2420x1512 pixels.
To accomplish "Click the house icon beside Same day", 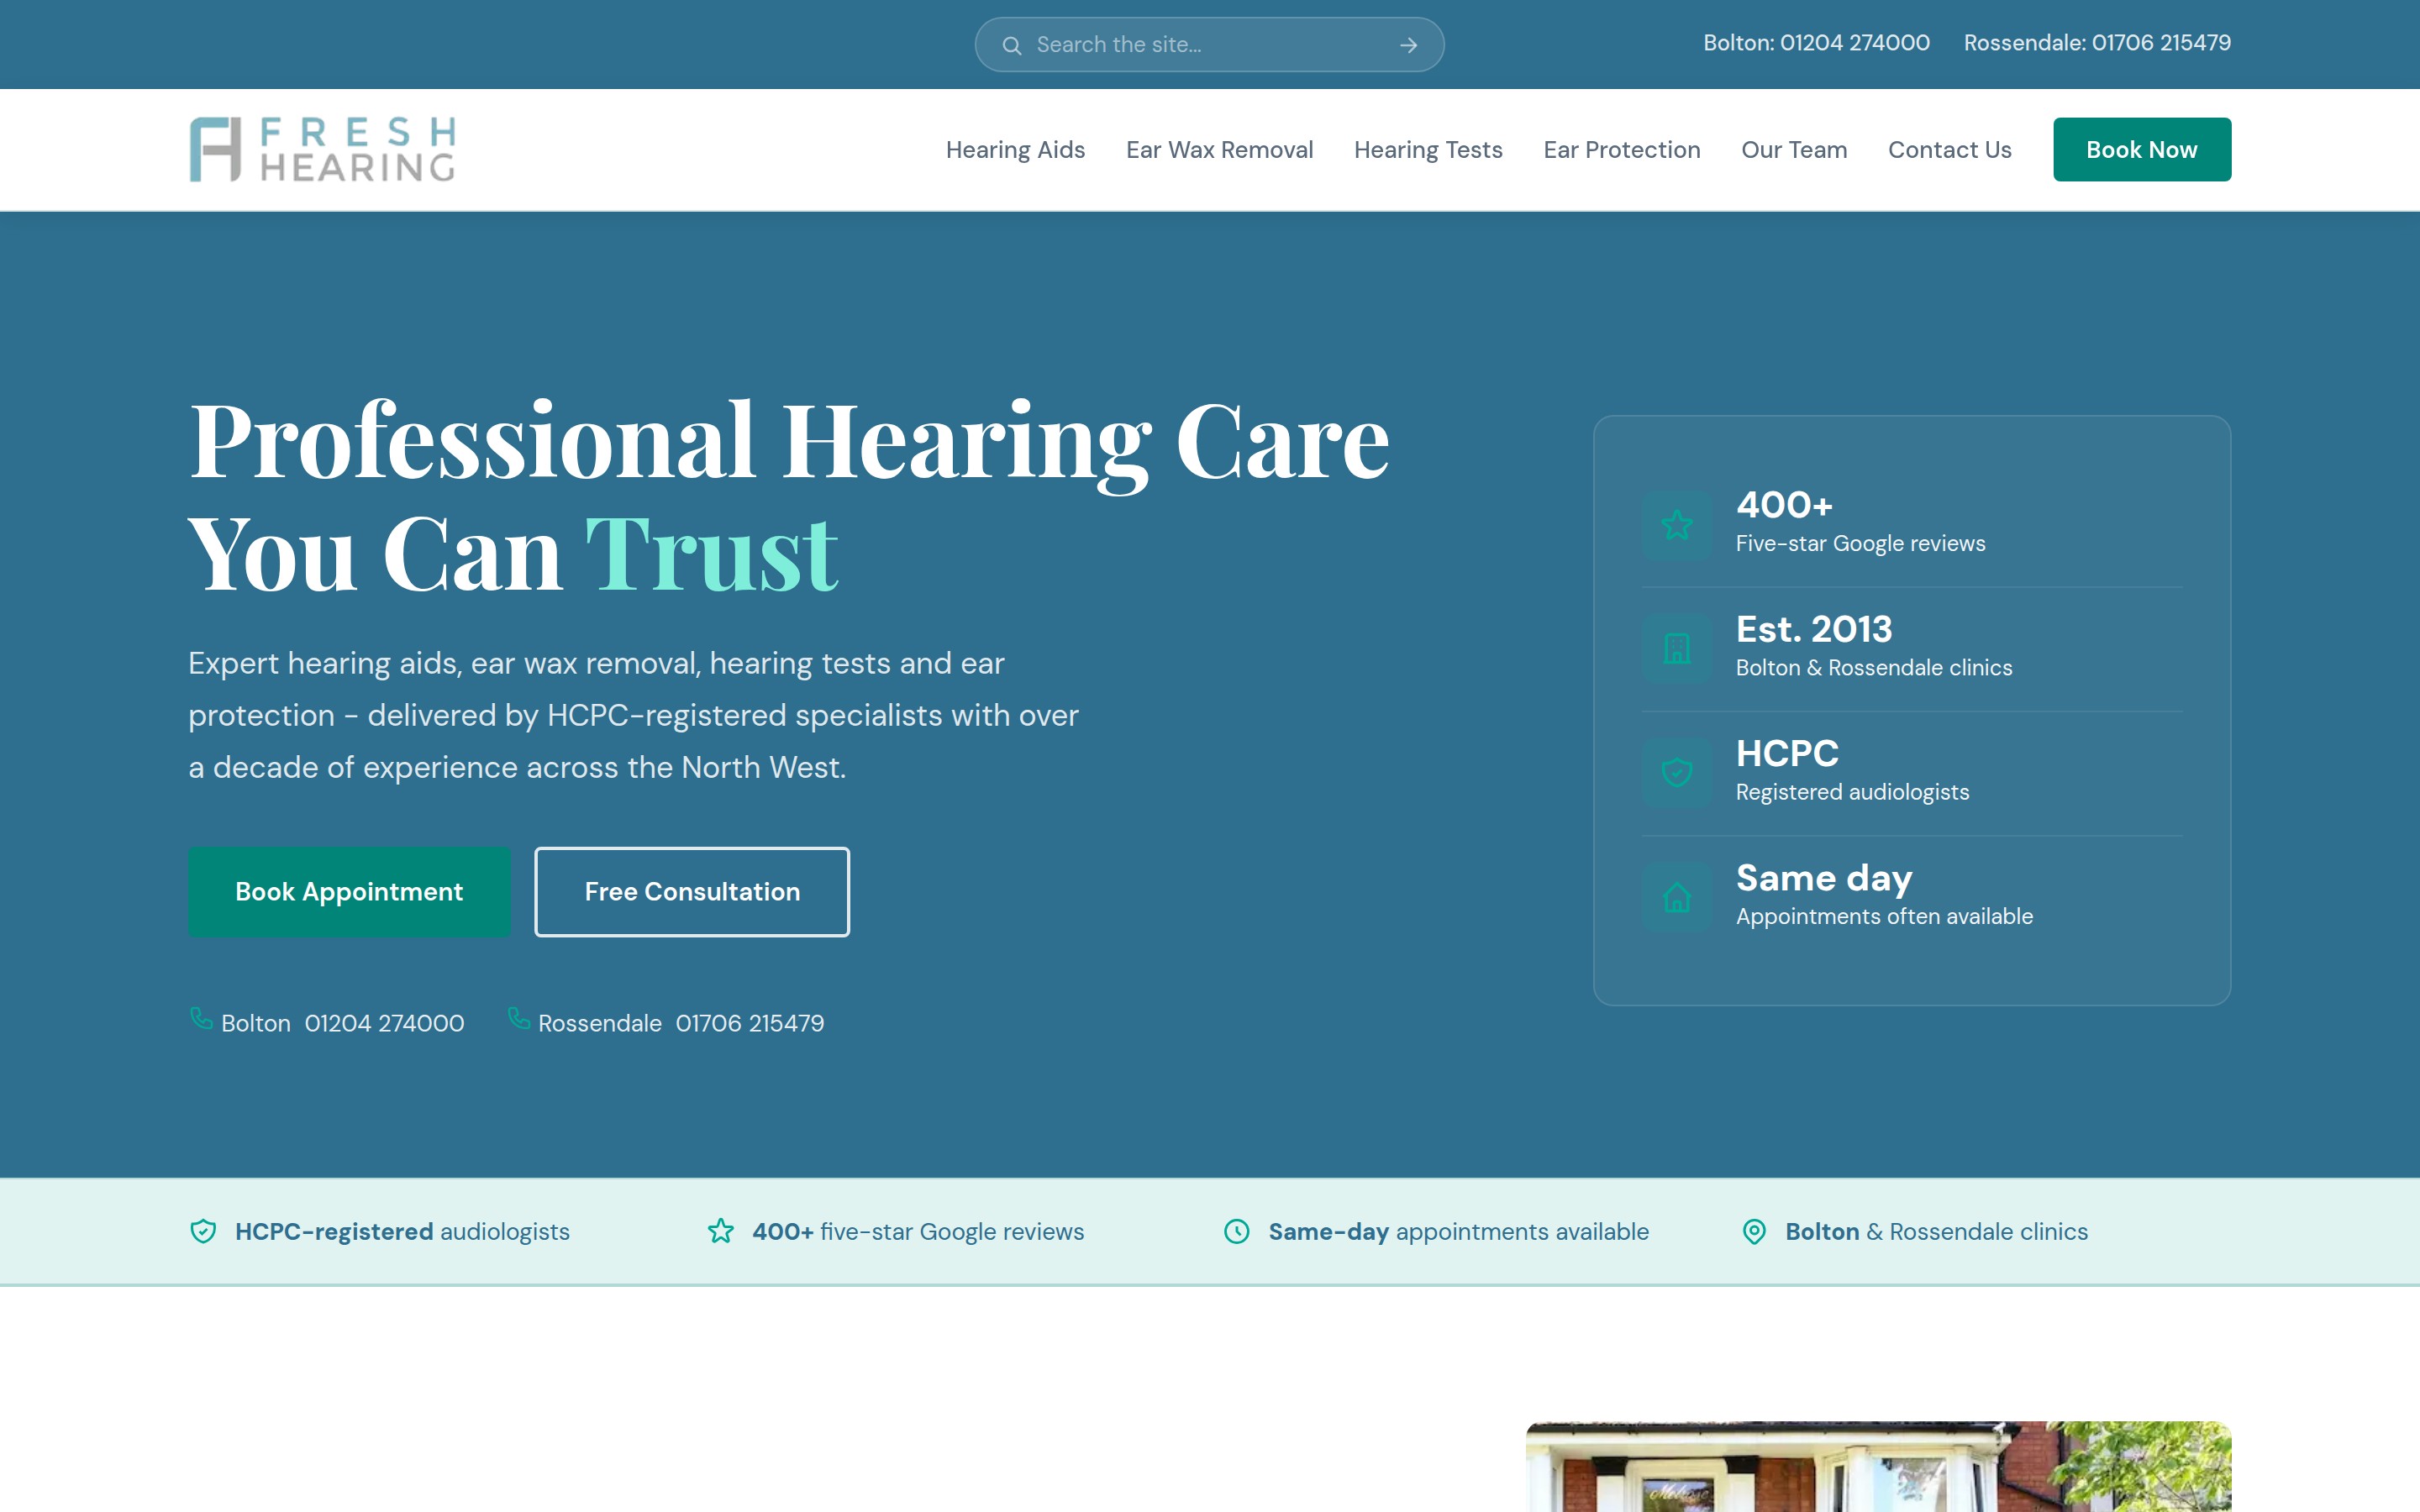I will coord(1677,897).
